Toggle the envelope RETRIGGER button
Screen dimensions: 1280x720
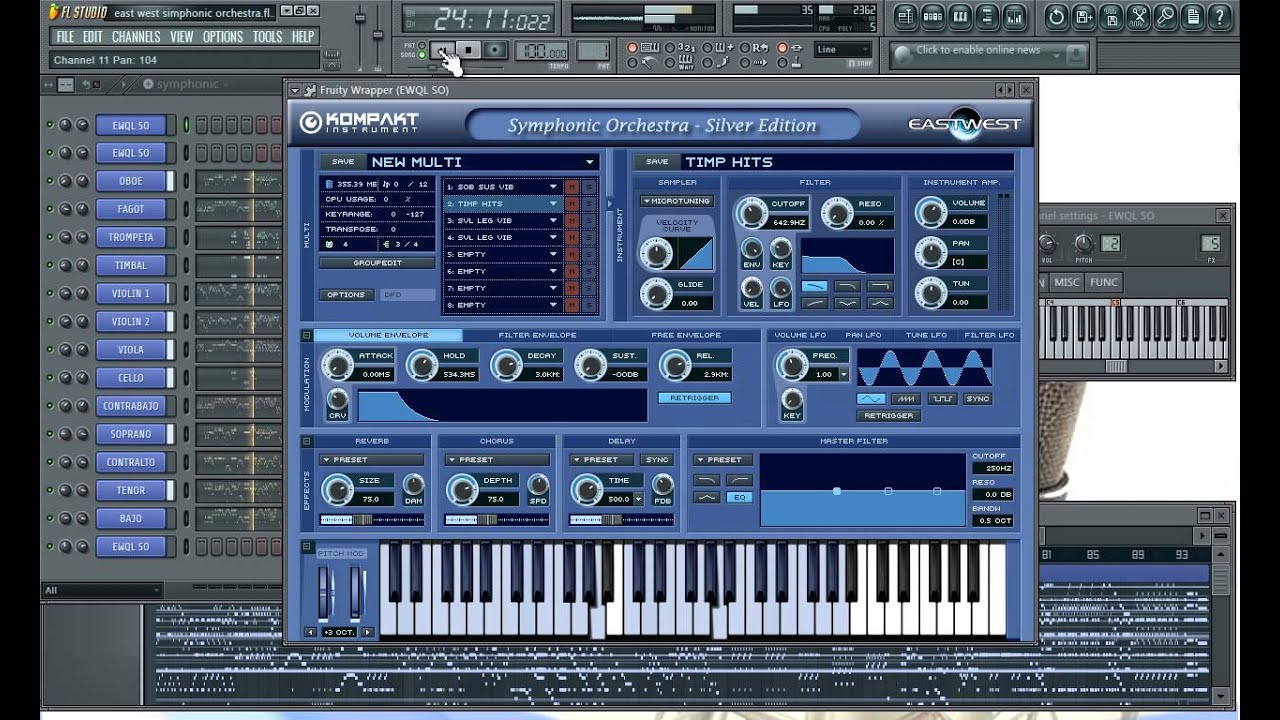[694, 398]
